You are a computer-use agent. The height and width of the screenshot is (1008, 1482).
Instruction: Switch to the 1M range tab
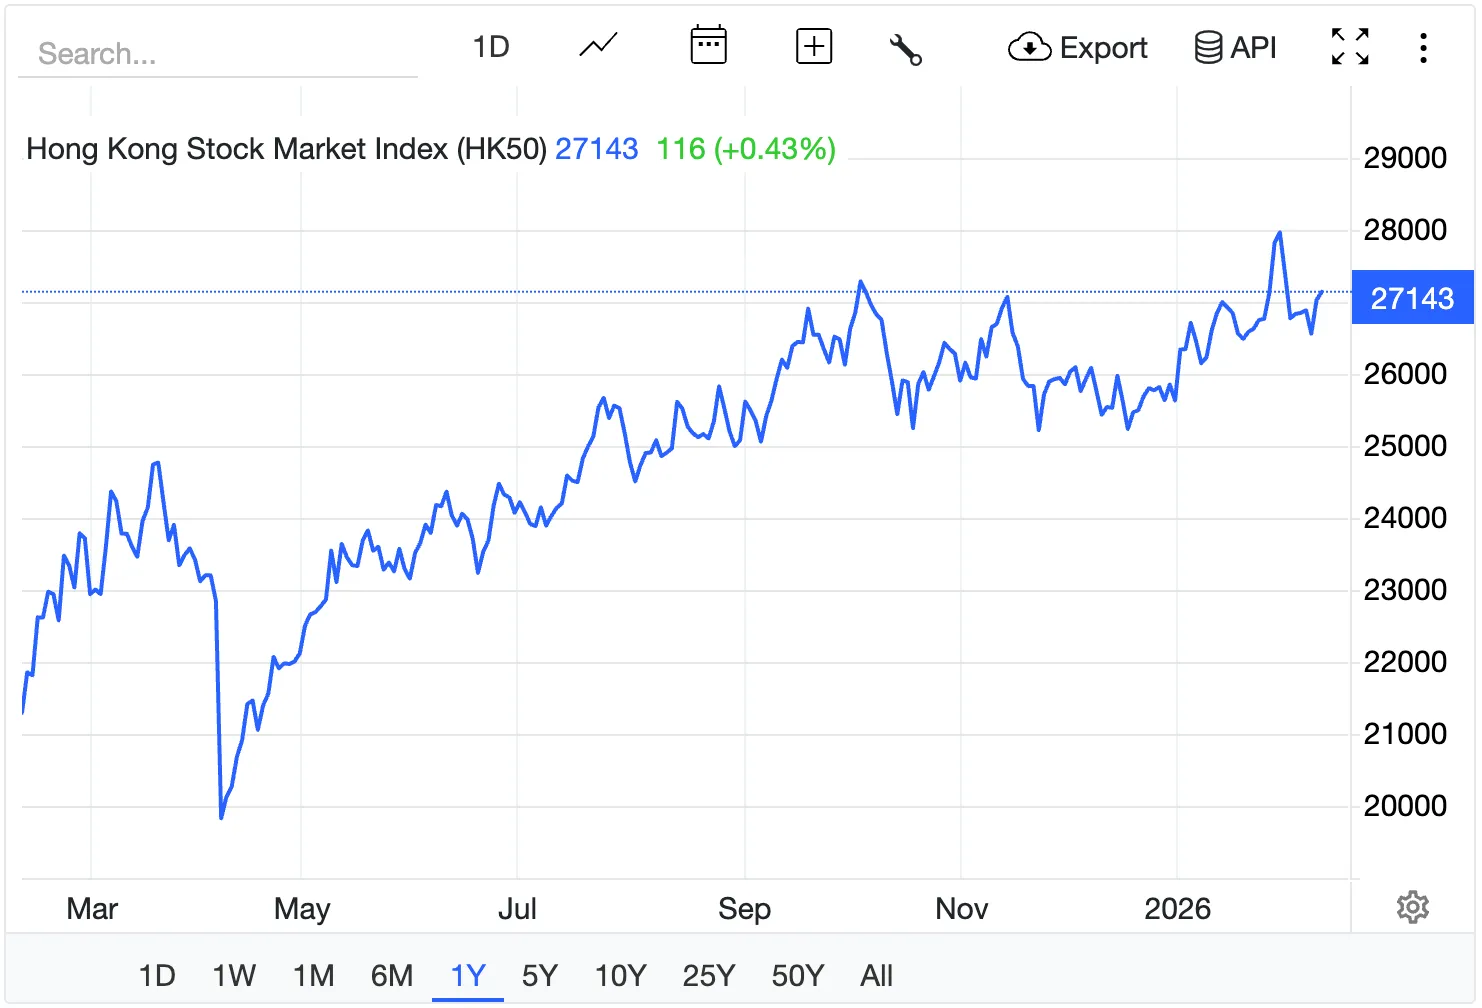[313, 975]
